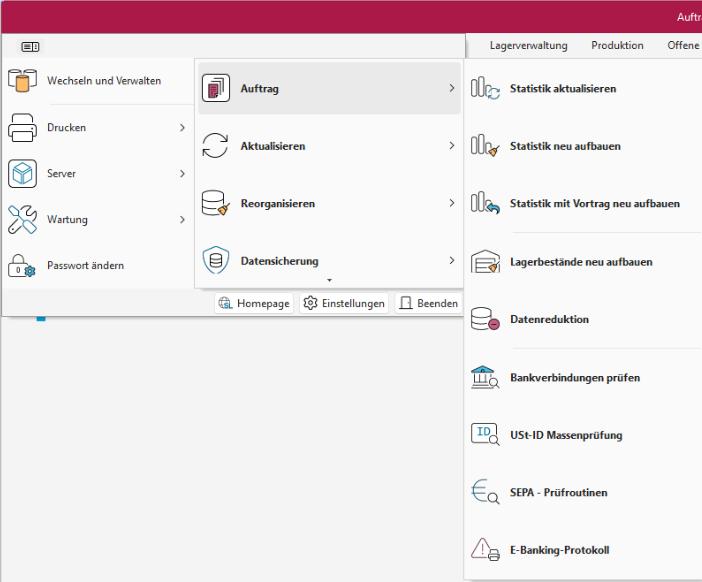Click the Datensicherung shield icon
The width and height of the screenshot is (702, 582).
[x=216, y=260]
